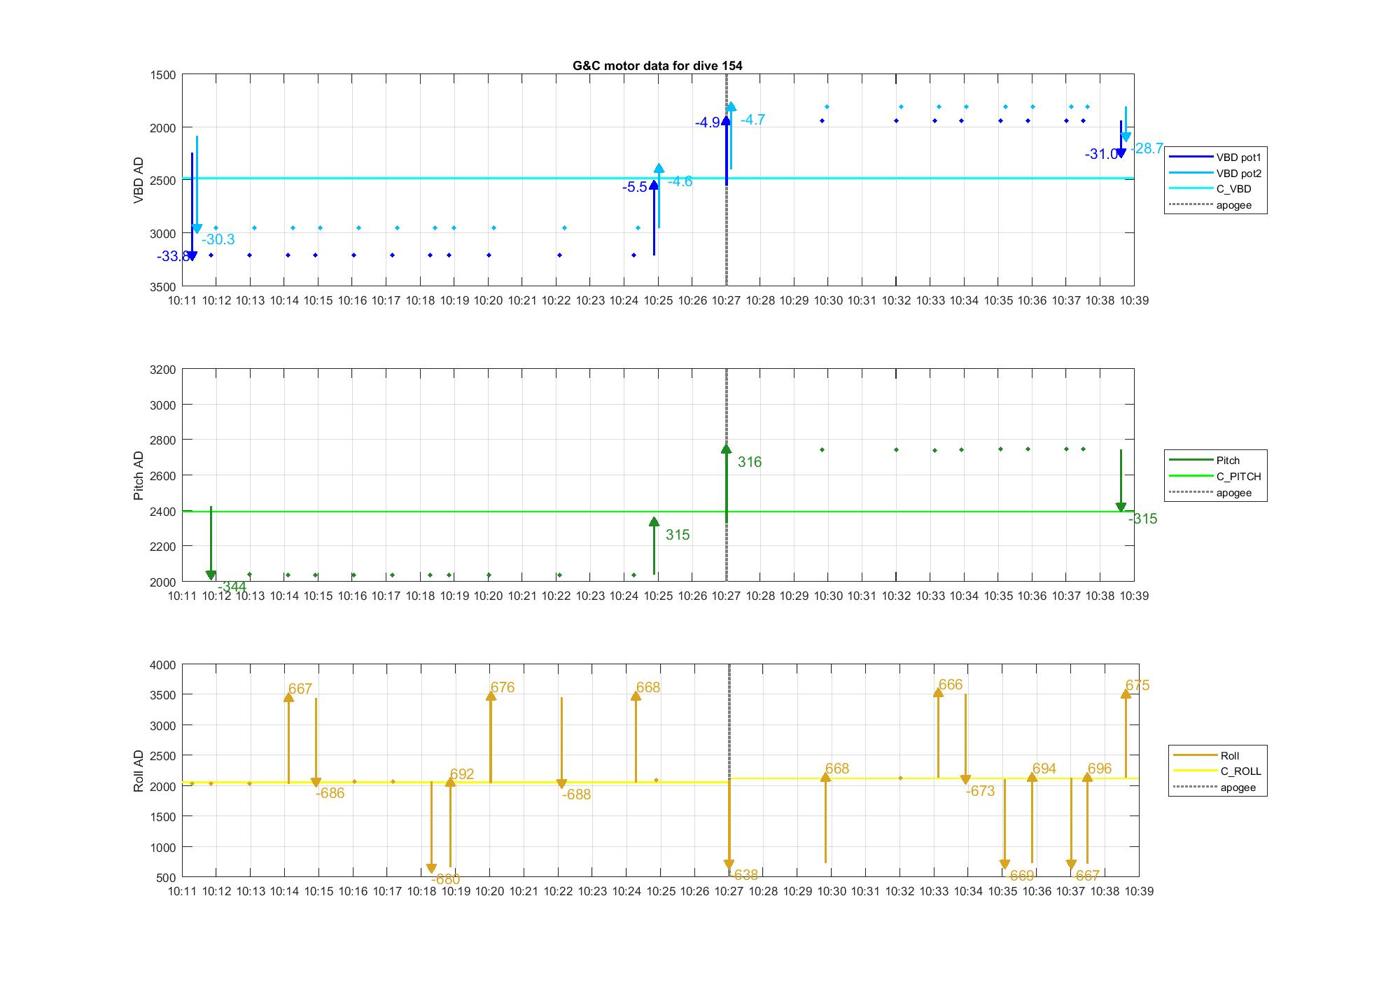Select the 'C_VBD' legend entry
This screenshot has height=986, width=1400.
pos(1217,189)
